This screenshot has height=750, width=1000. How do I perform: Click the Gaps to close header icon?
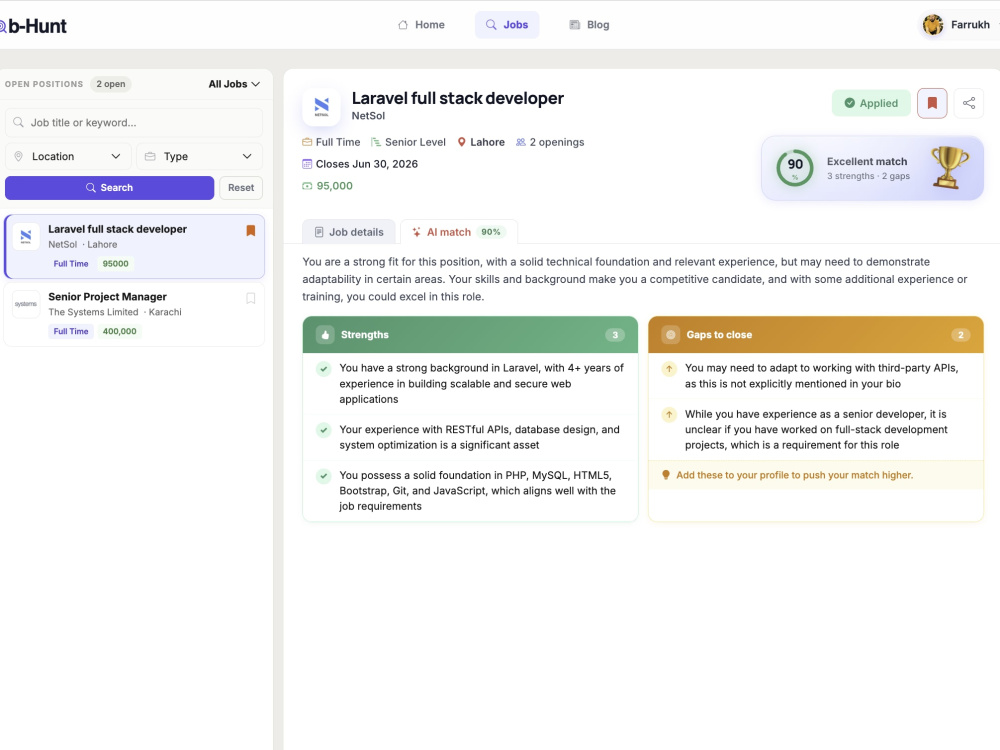670,335
